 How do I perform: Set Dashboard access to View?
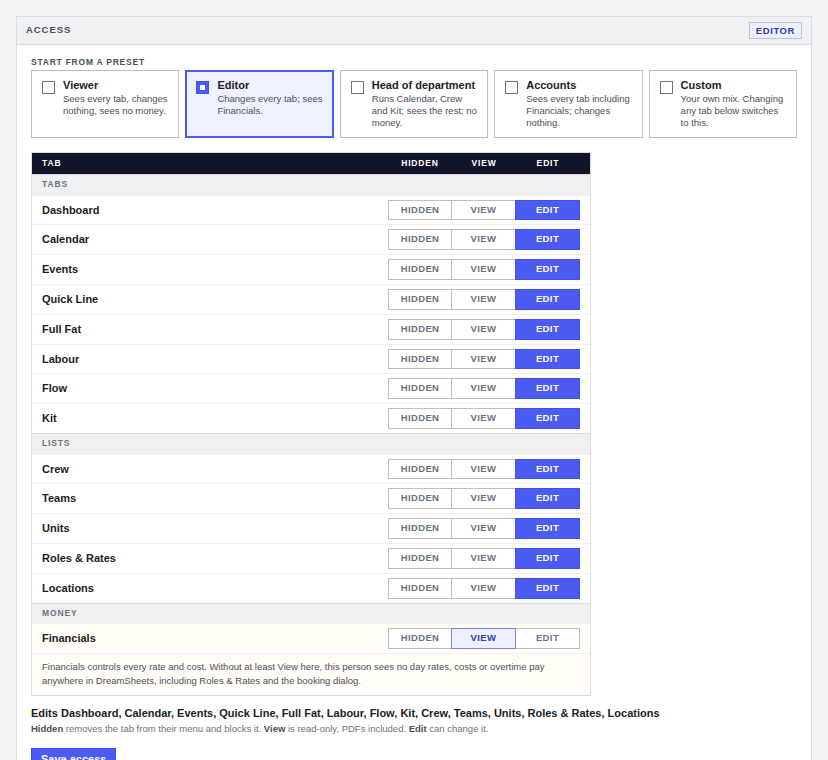[x=483, y=210]
